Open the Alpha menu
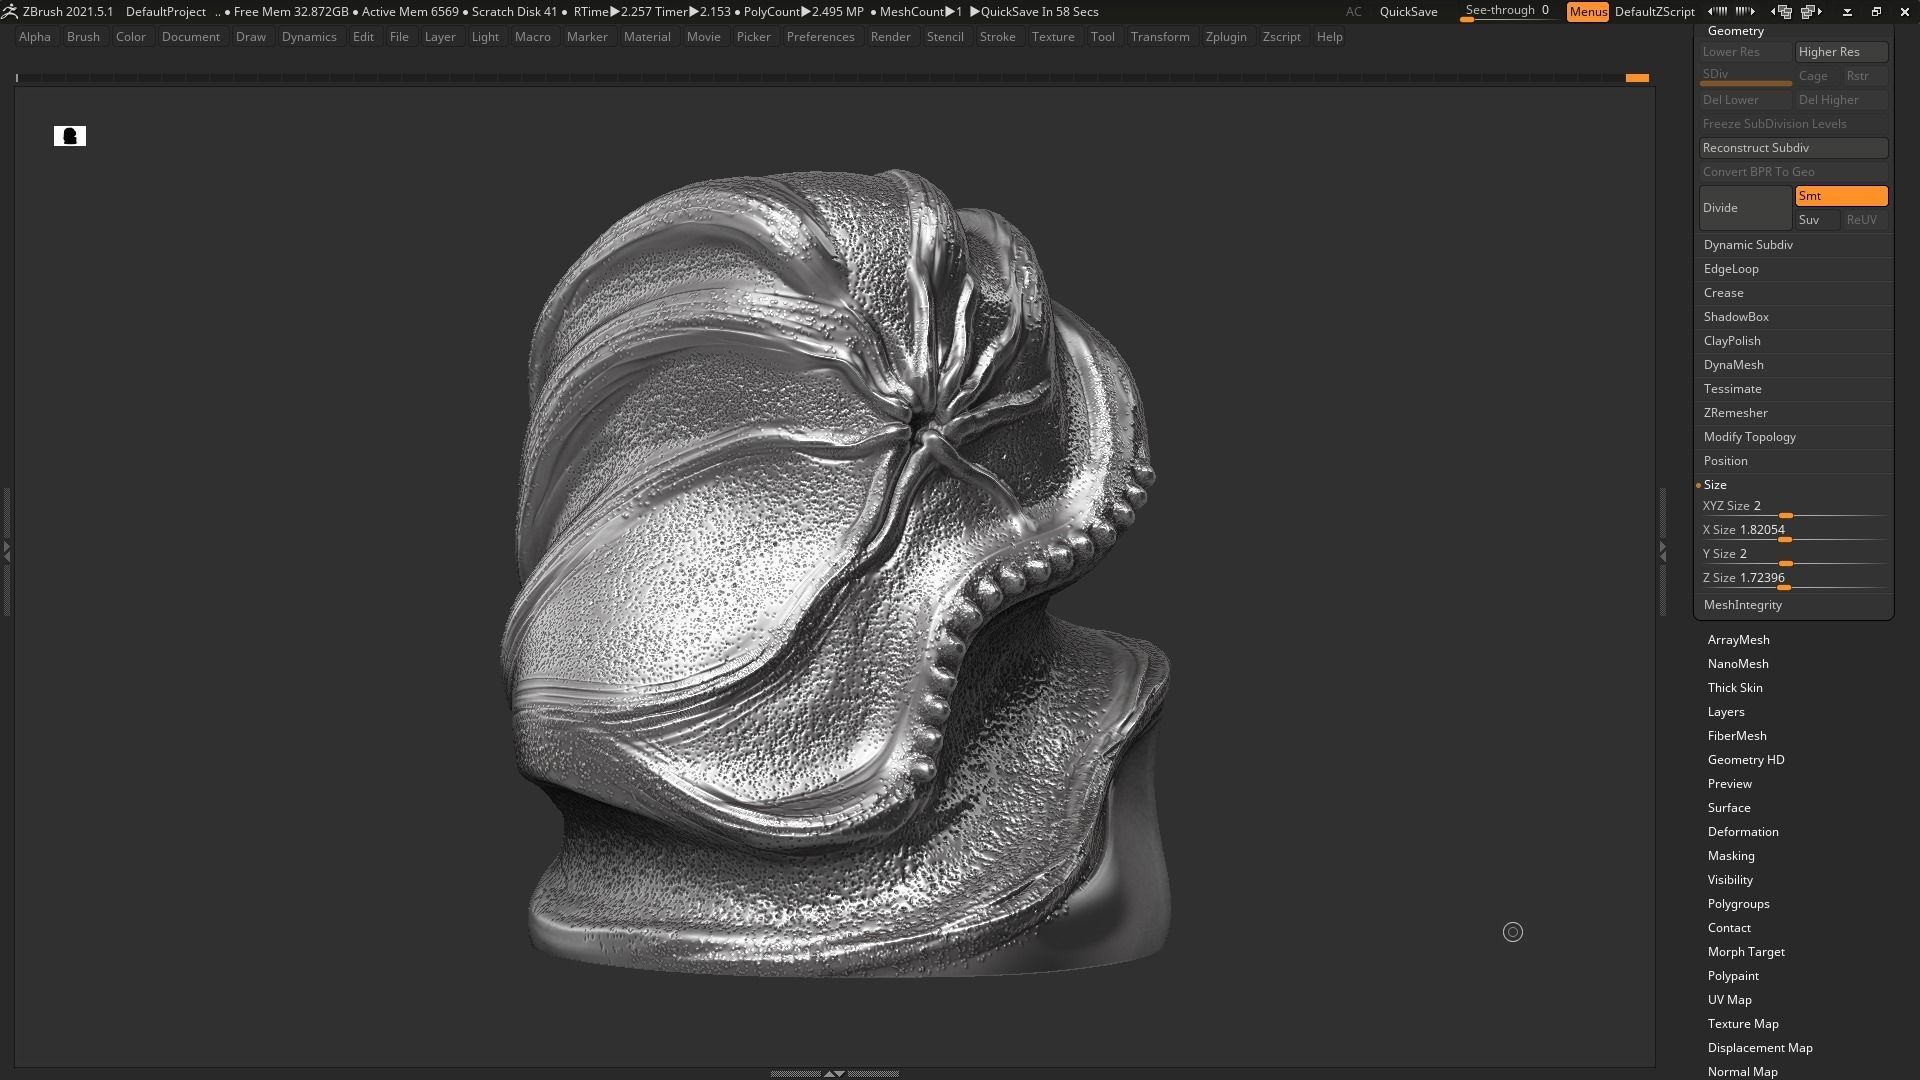 [35, 37]
